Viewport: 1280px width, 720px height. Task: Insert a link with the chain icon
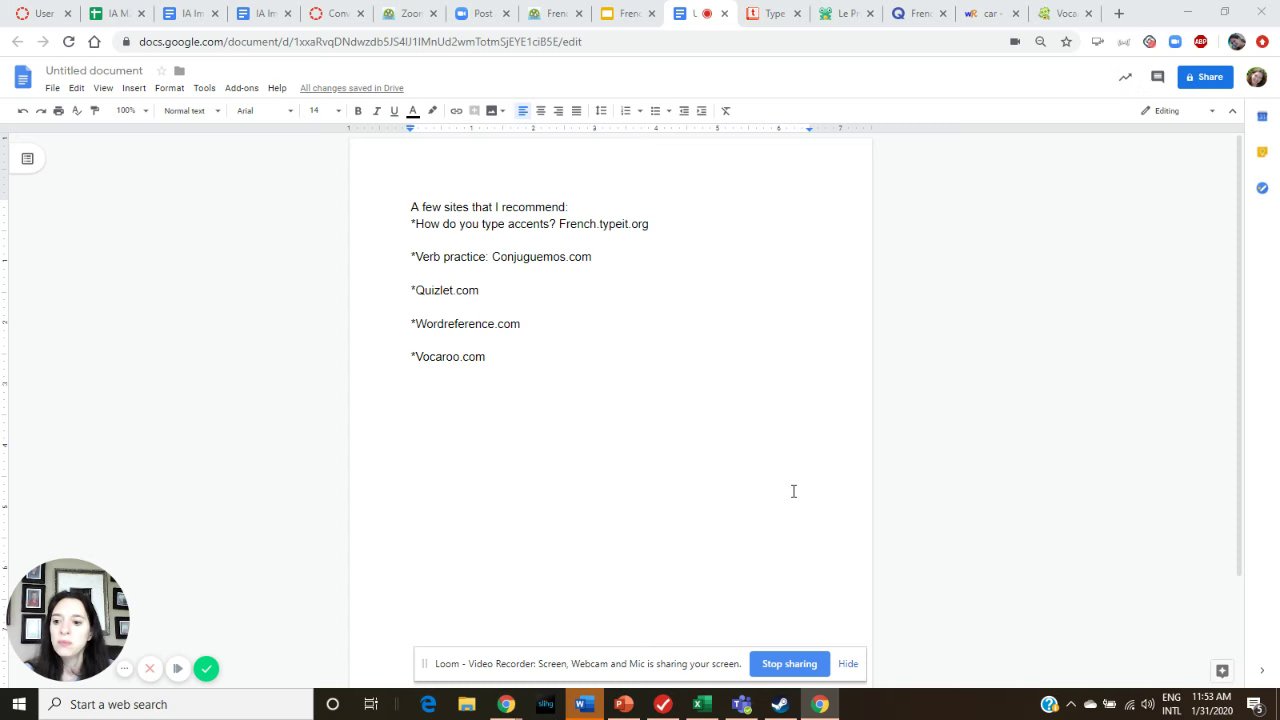[456, 111]
